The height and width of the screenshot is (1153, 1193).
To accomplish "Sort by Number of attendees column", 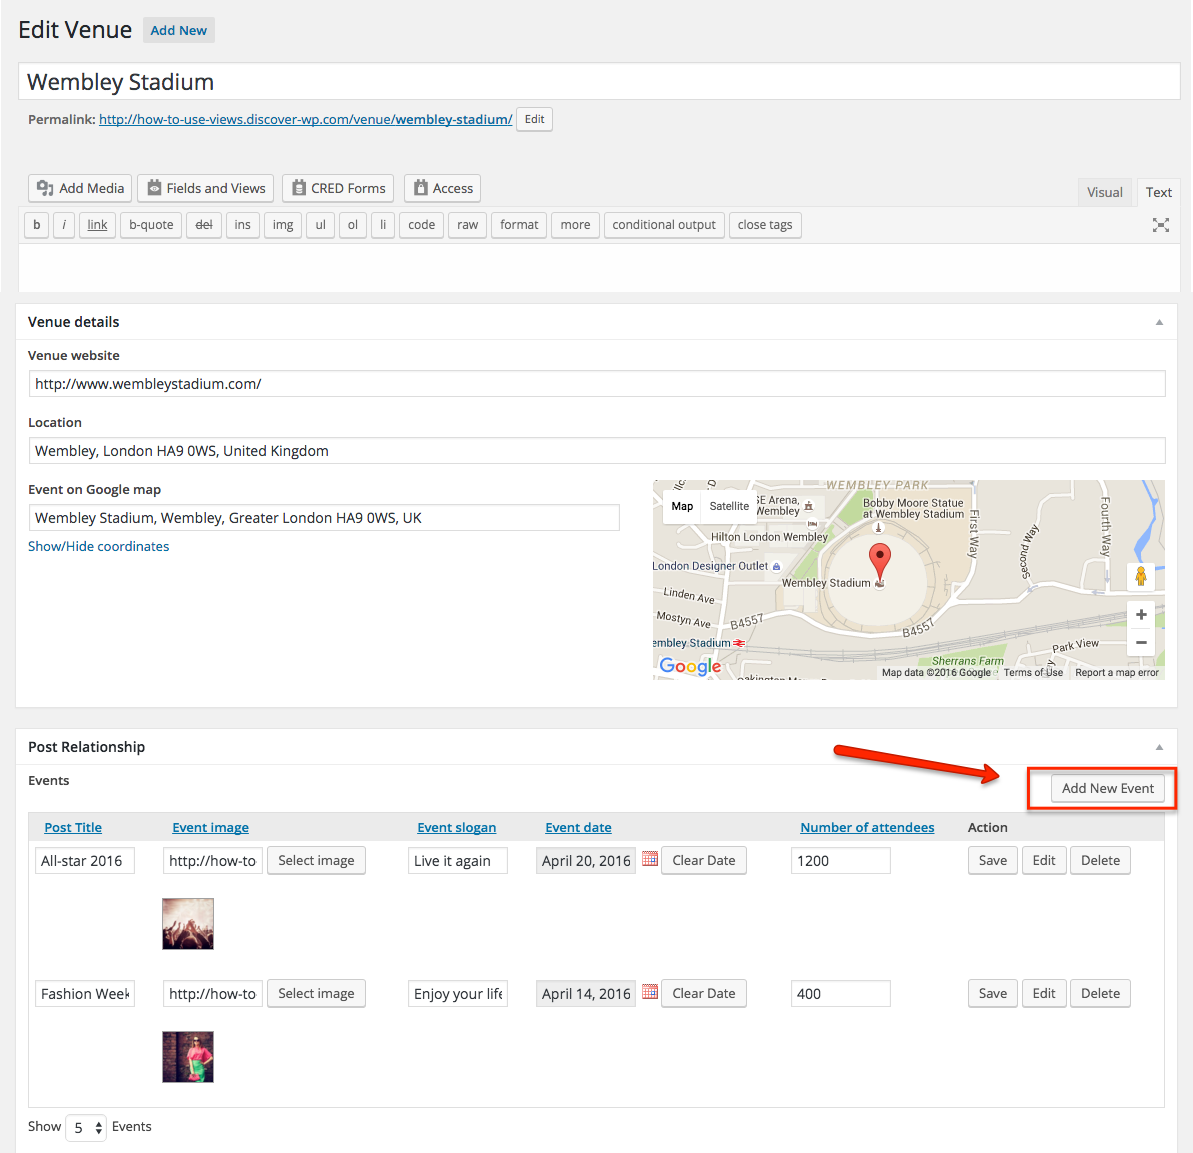I will coord(867,827).
